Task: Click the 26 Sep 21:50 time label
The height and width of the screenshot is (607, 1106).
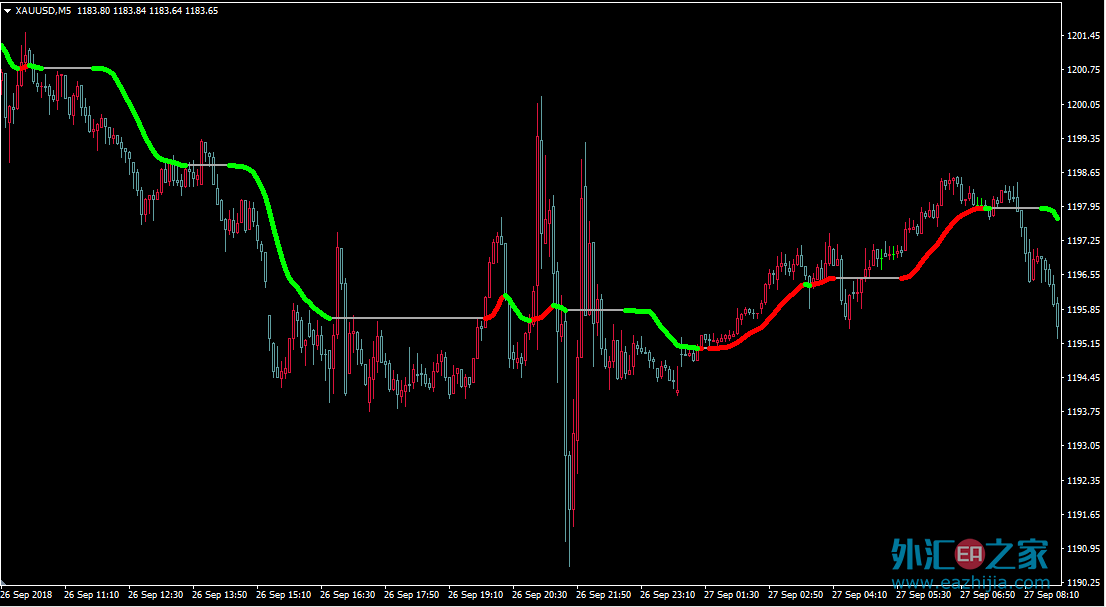Action: point(604,595)
